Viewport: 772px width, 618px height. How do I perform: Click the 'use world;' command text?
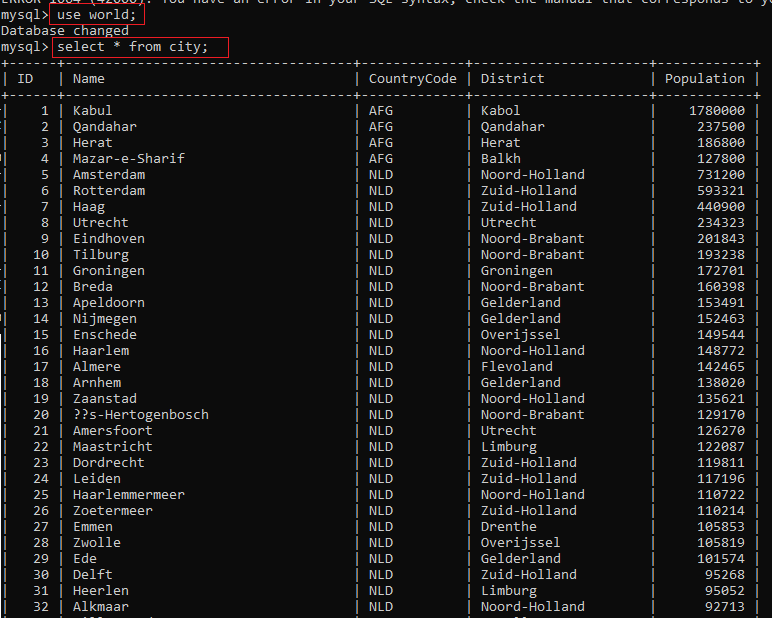96,15
